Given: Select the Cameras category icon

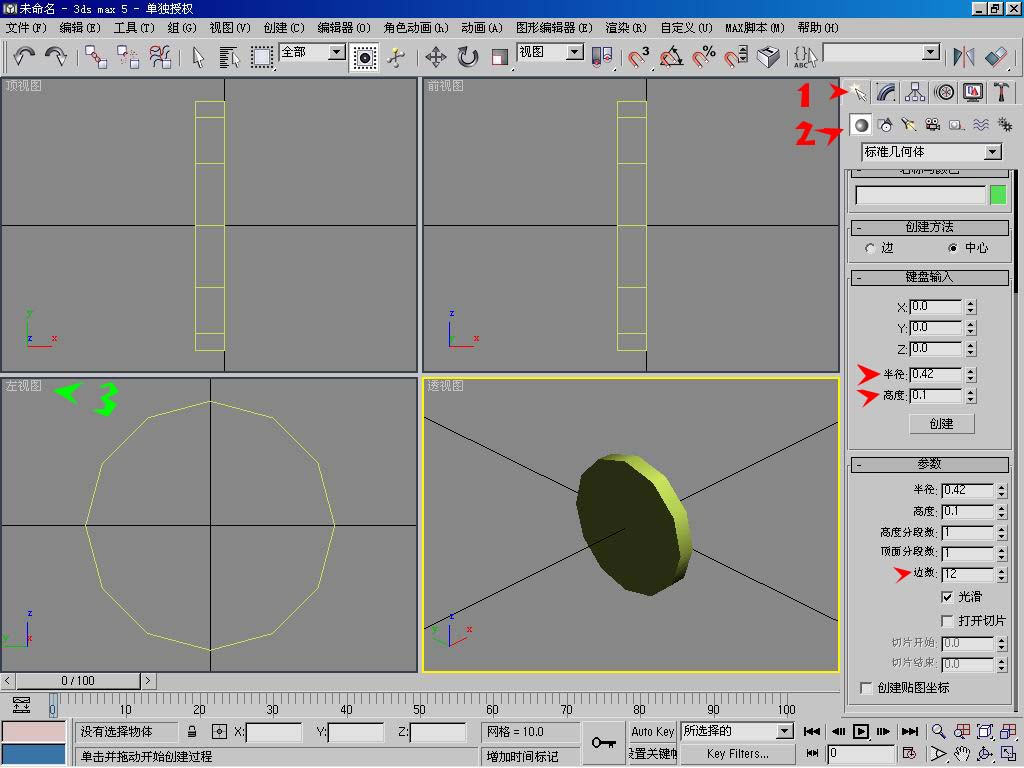Looking at the screenshot, I should tap(932, 124).
